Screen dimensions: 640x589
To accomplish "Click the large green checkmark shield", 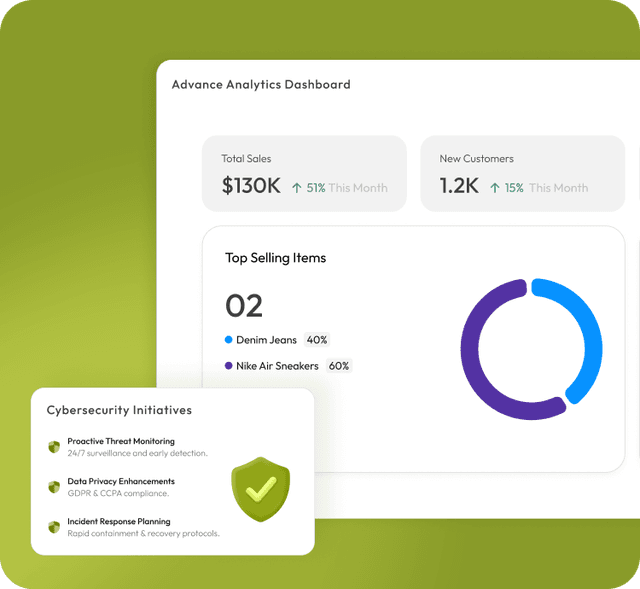I will click(x=260, y=489).
